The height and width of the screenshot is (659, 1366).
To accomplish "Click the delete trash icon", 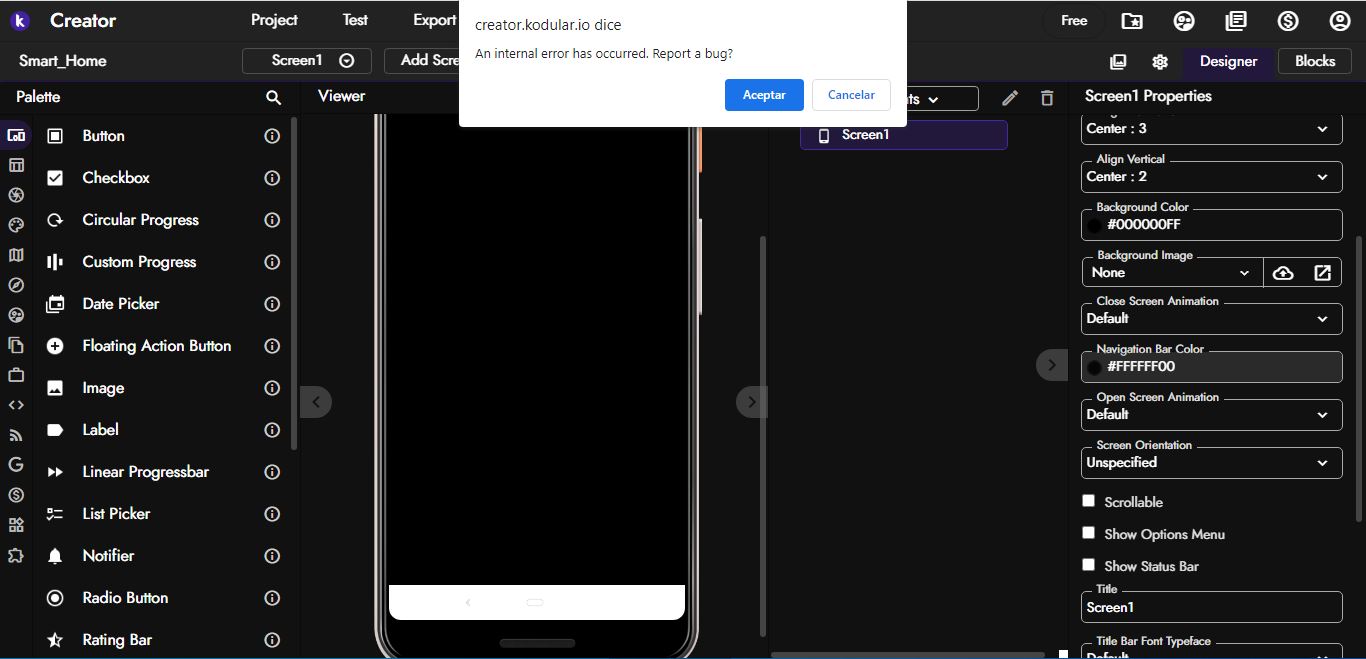I will click(x=1047, y=98).
